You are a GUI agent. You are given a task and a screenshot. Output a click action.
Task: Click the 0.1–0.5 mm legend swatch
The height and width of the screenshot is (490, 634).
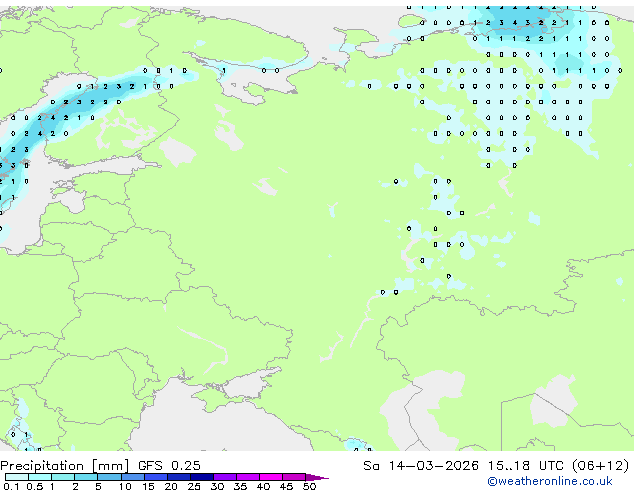pyautogui.click(x=17, y=477)
